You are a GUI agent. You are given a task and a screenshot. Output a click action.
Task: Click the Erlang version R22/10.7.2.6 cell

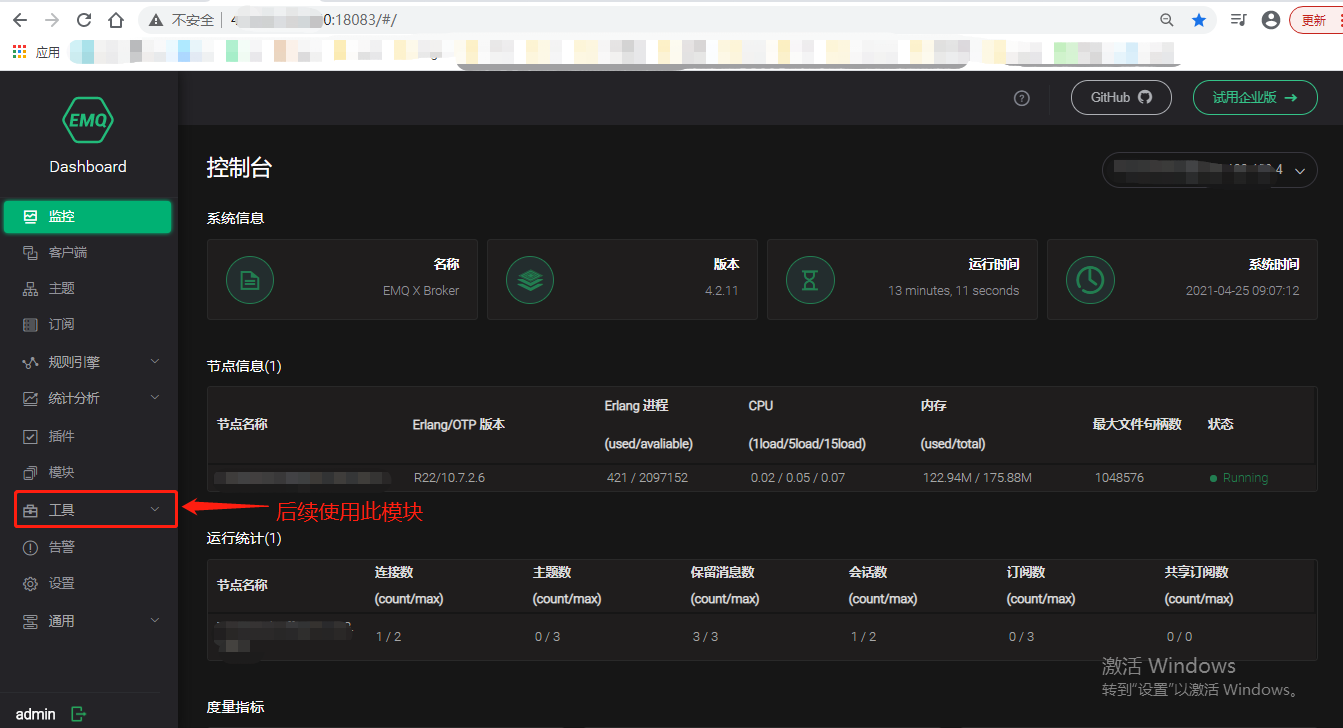449,478
